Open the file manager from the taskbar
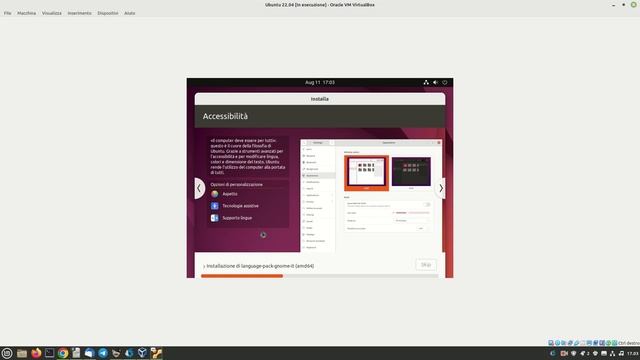 click(22, 353)
